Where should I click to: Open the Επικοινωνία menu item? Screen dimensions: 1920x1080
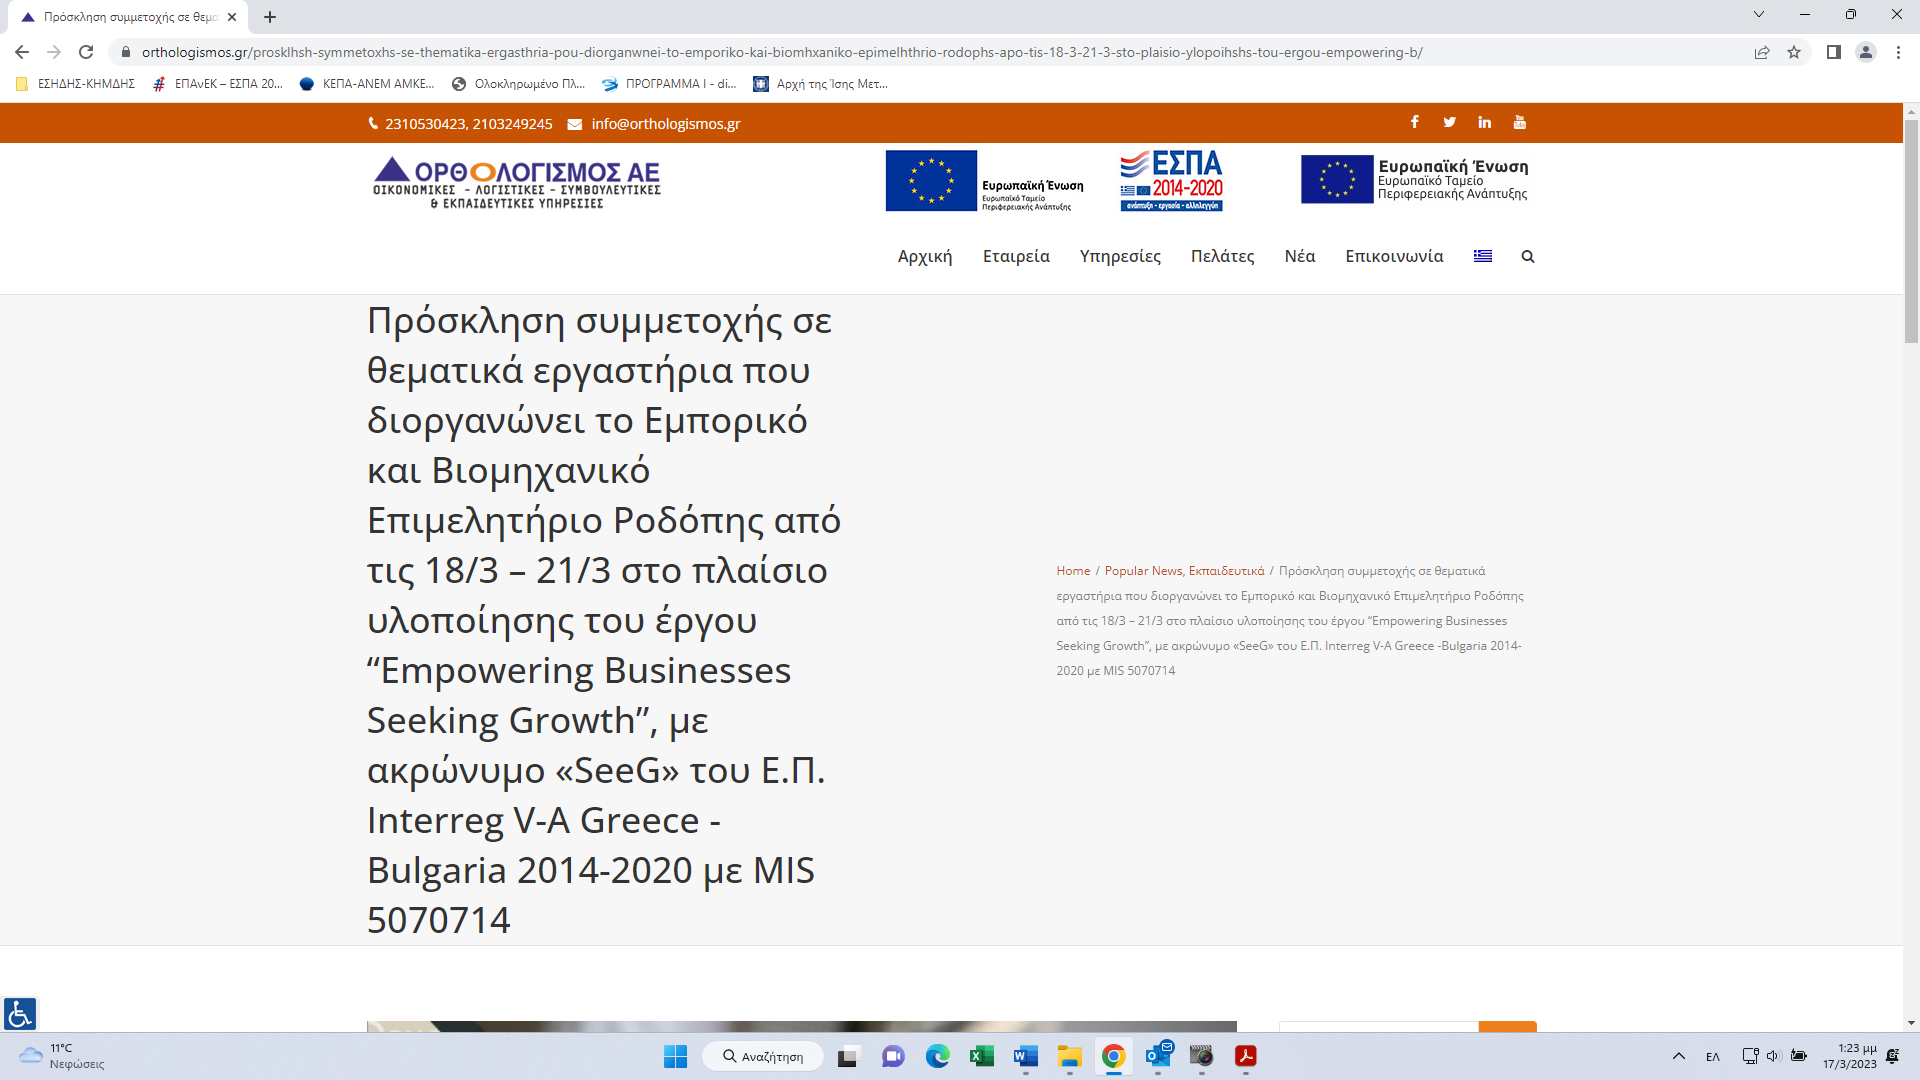pos(1394,257)
